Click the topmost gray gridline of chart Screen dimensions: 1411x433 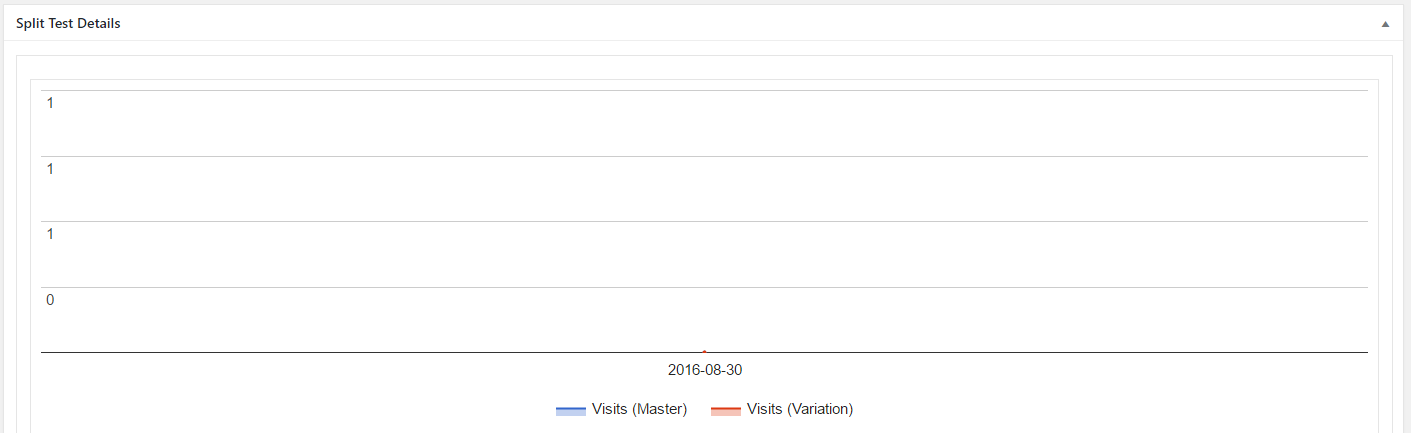tap(704, 91)
